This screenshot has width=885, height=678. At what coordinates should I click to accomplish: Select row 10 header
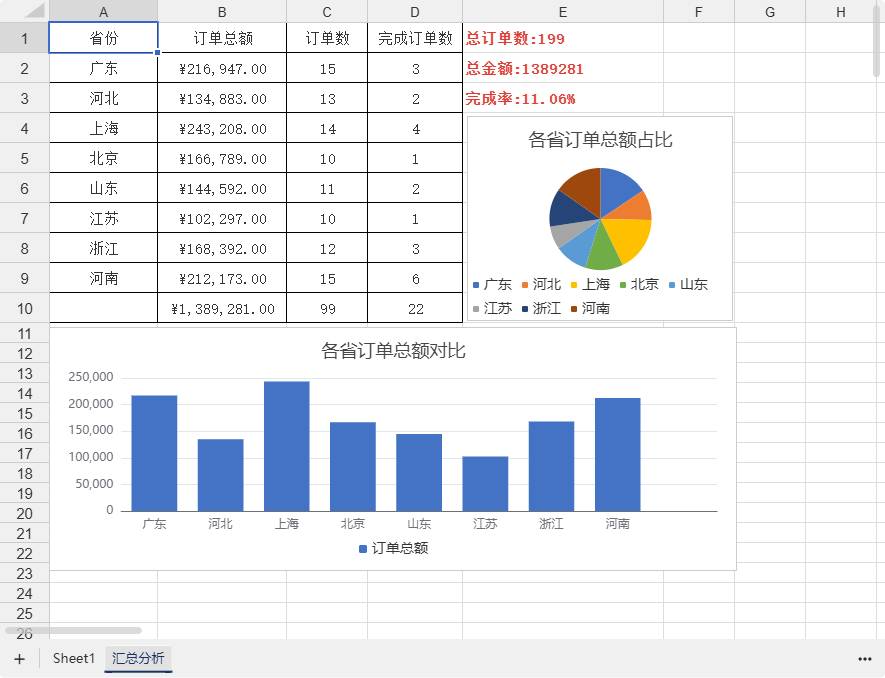point(24,308)
